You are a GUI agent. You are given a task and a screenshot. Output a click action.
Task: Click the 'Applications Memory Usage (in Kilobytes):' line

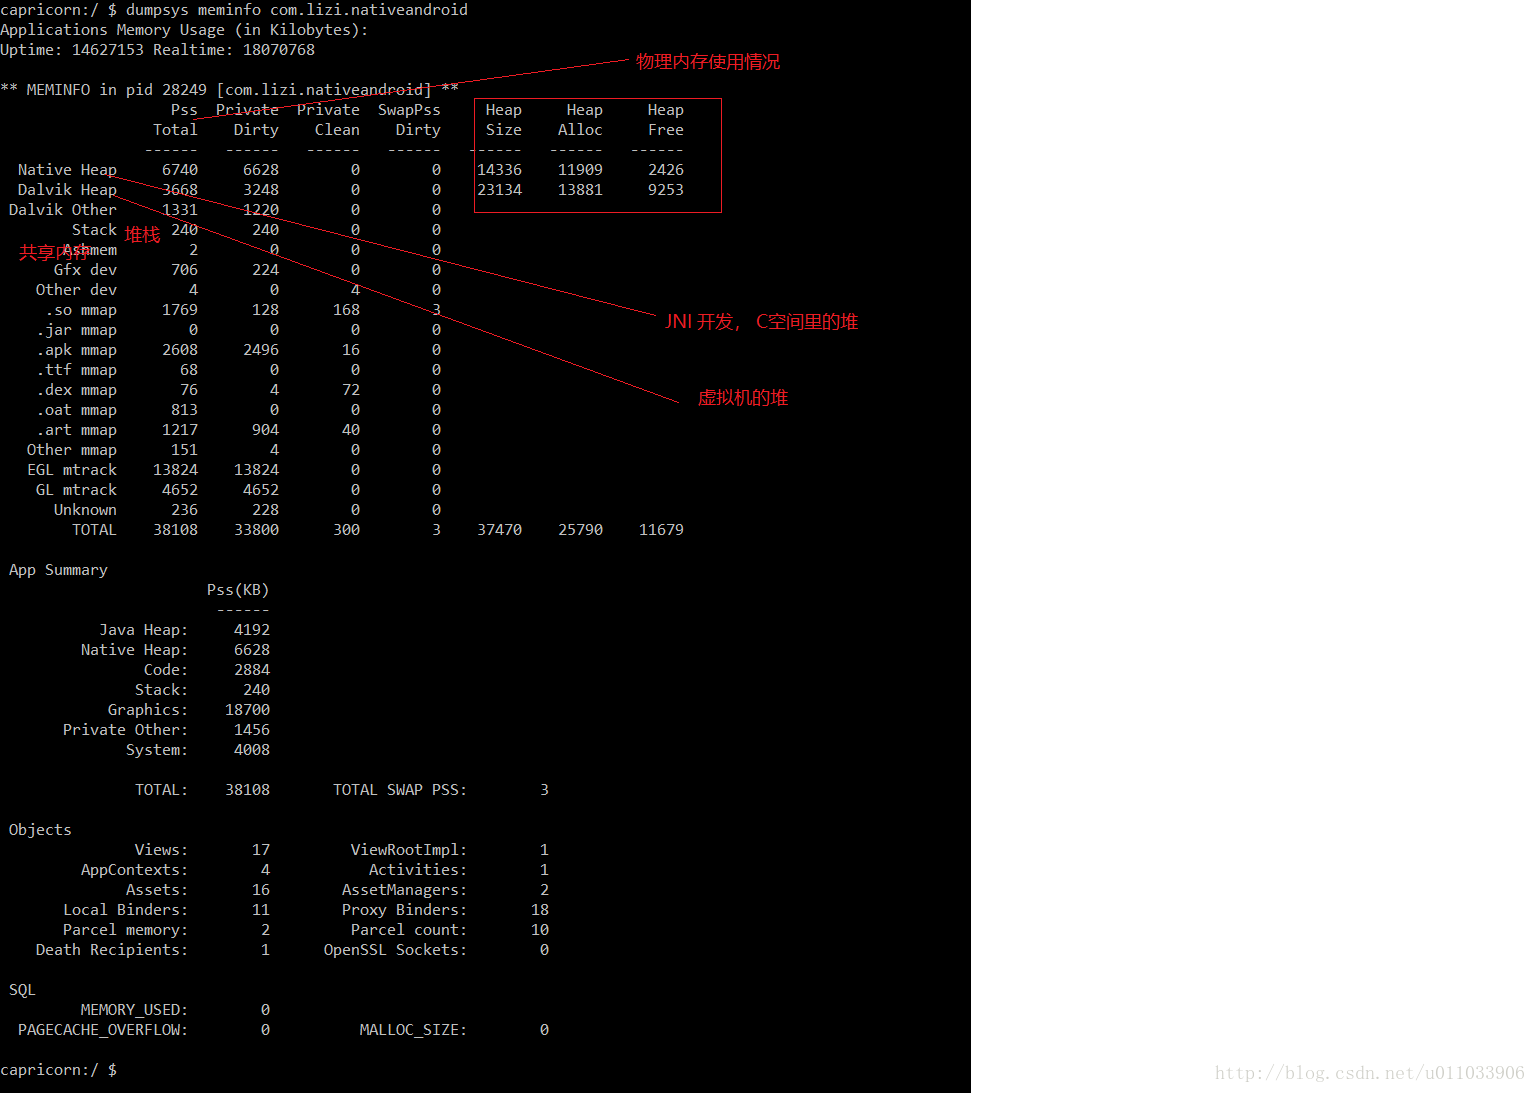click(x=184, y=30)
